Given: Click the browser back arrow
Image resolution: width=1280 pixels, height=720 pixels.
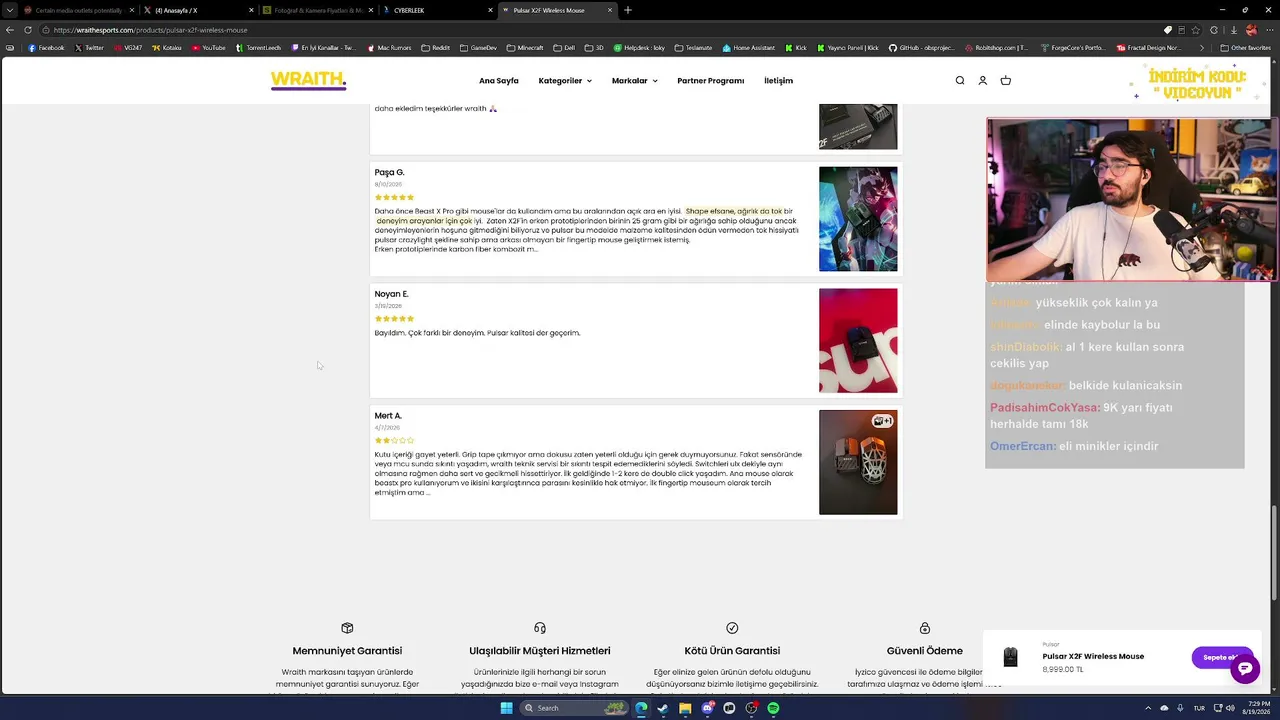Looking at the screenshot, I should [x=10, y=30].
